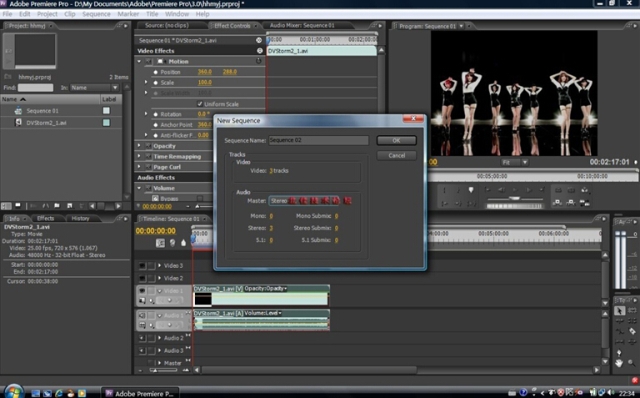This screenshot has width=640, height=398.
Task: Toggle Video 2 track output eye
Action: (142, 278)
